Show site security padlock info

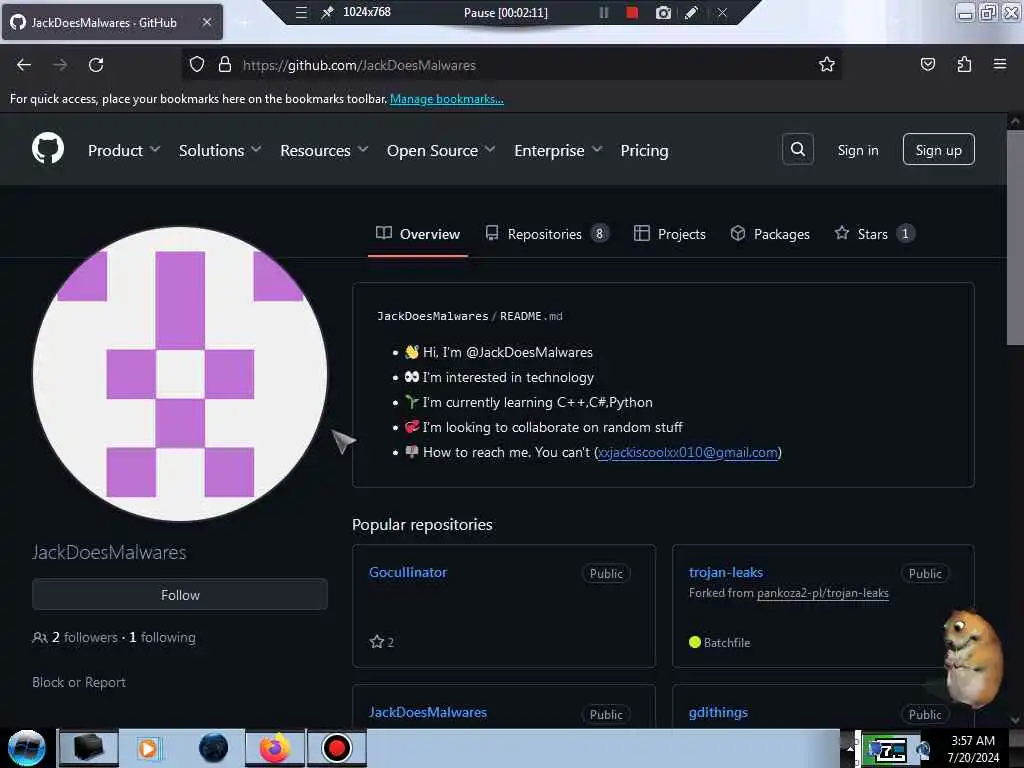pos(225,65)
